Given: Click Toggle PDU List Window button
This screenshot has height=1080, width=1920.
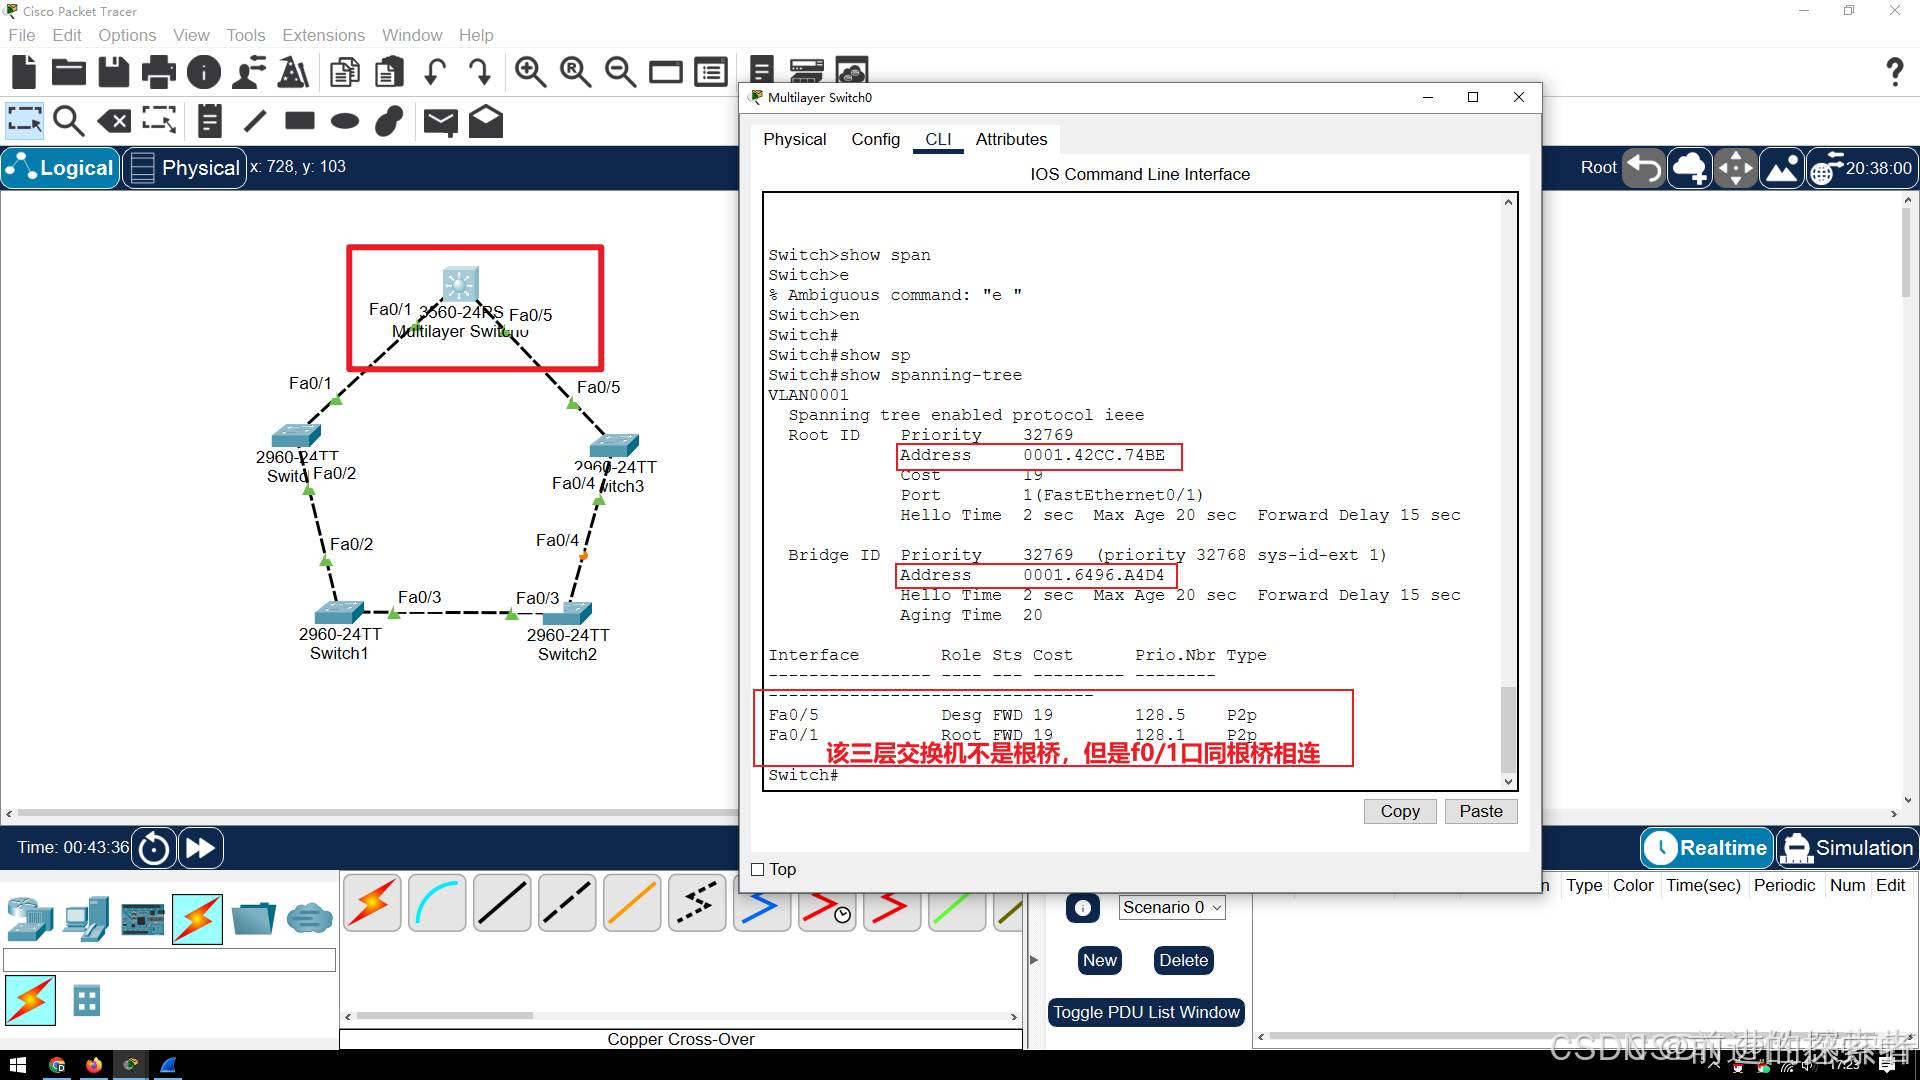Looking at the screenshot, I should (1146, 1012).
